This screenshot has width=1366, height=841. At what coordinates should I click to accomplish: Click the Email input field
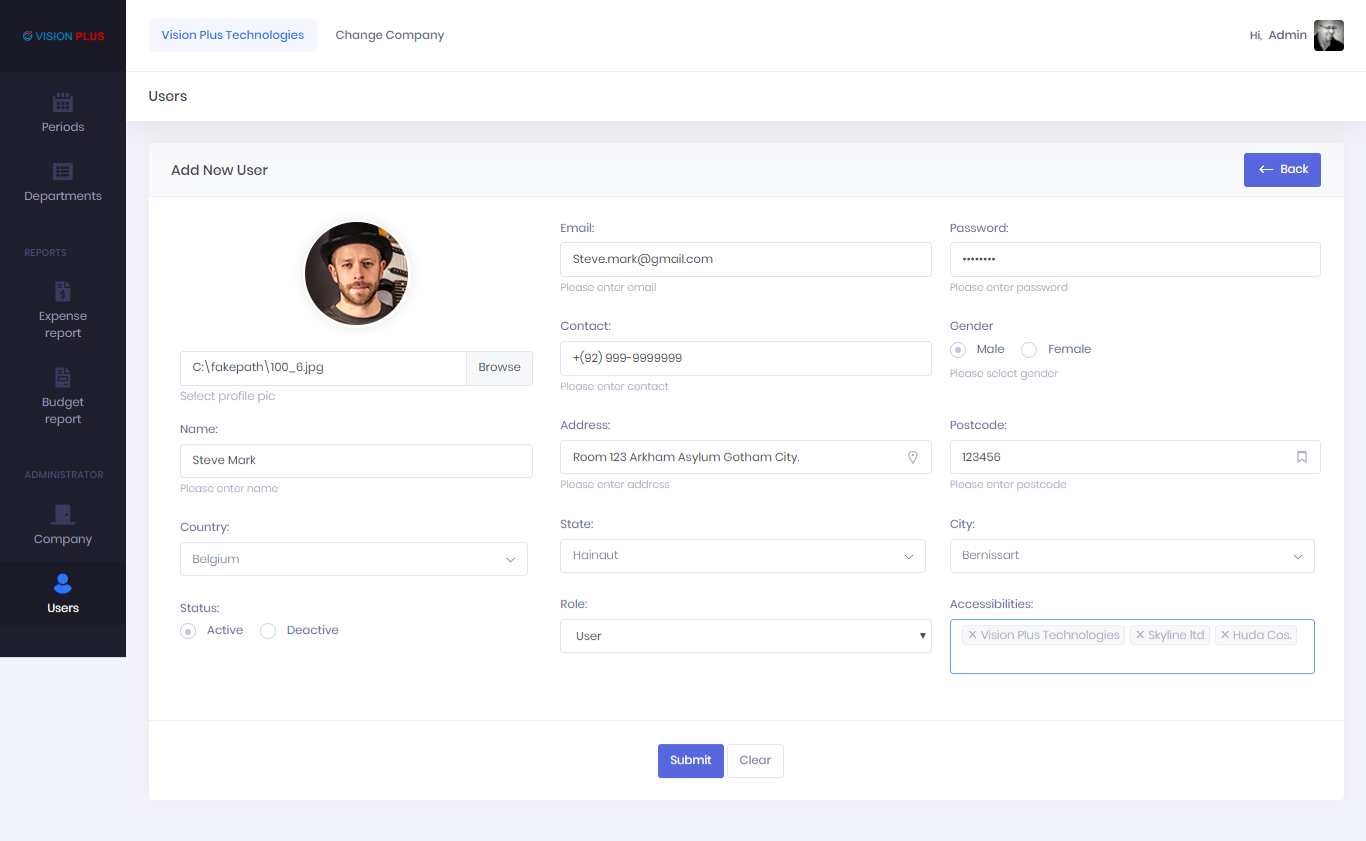745,259
